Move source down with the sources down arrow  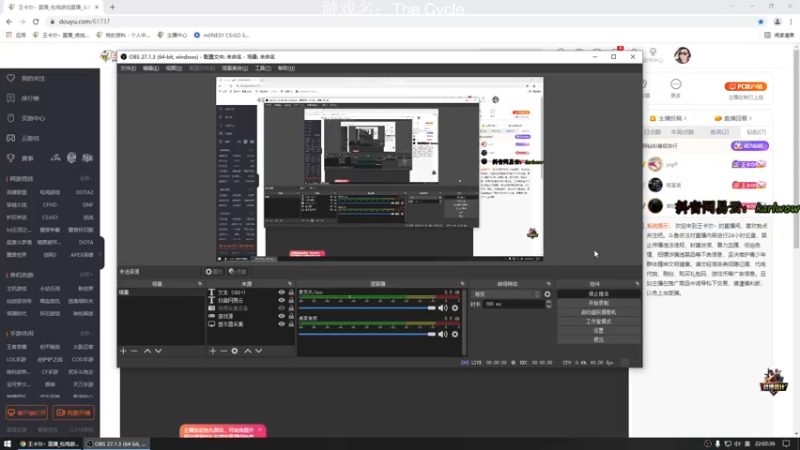[259, 351]
